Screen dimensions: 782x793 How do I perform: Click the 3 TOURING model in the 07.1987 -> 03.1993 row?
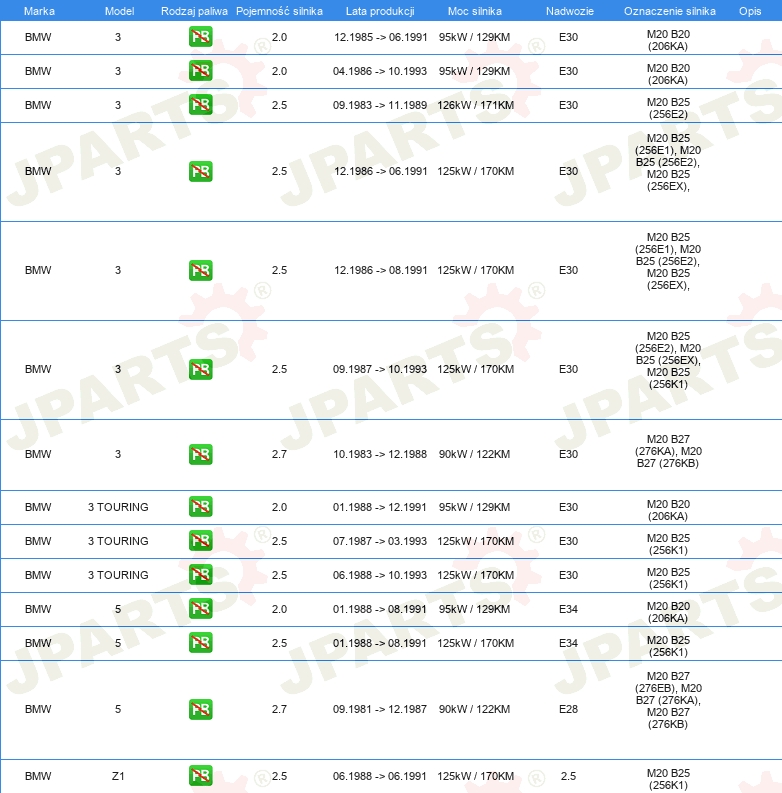tap(118, 541)
